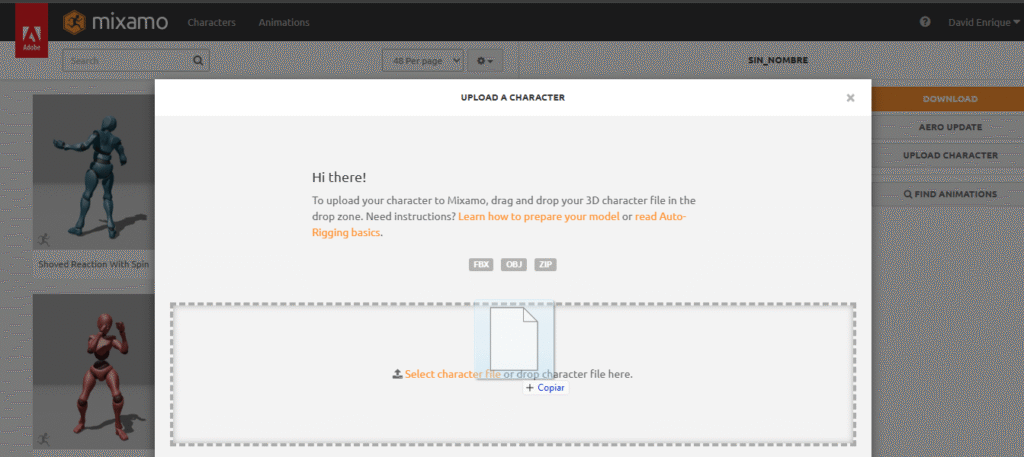Screen dimensions: 1024x457
Task: Click the Find Animations button
Action: 950,194
